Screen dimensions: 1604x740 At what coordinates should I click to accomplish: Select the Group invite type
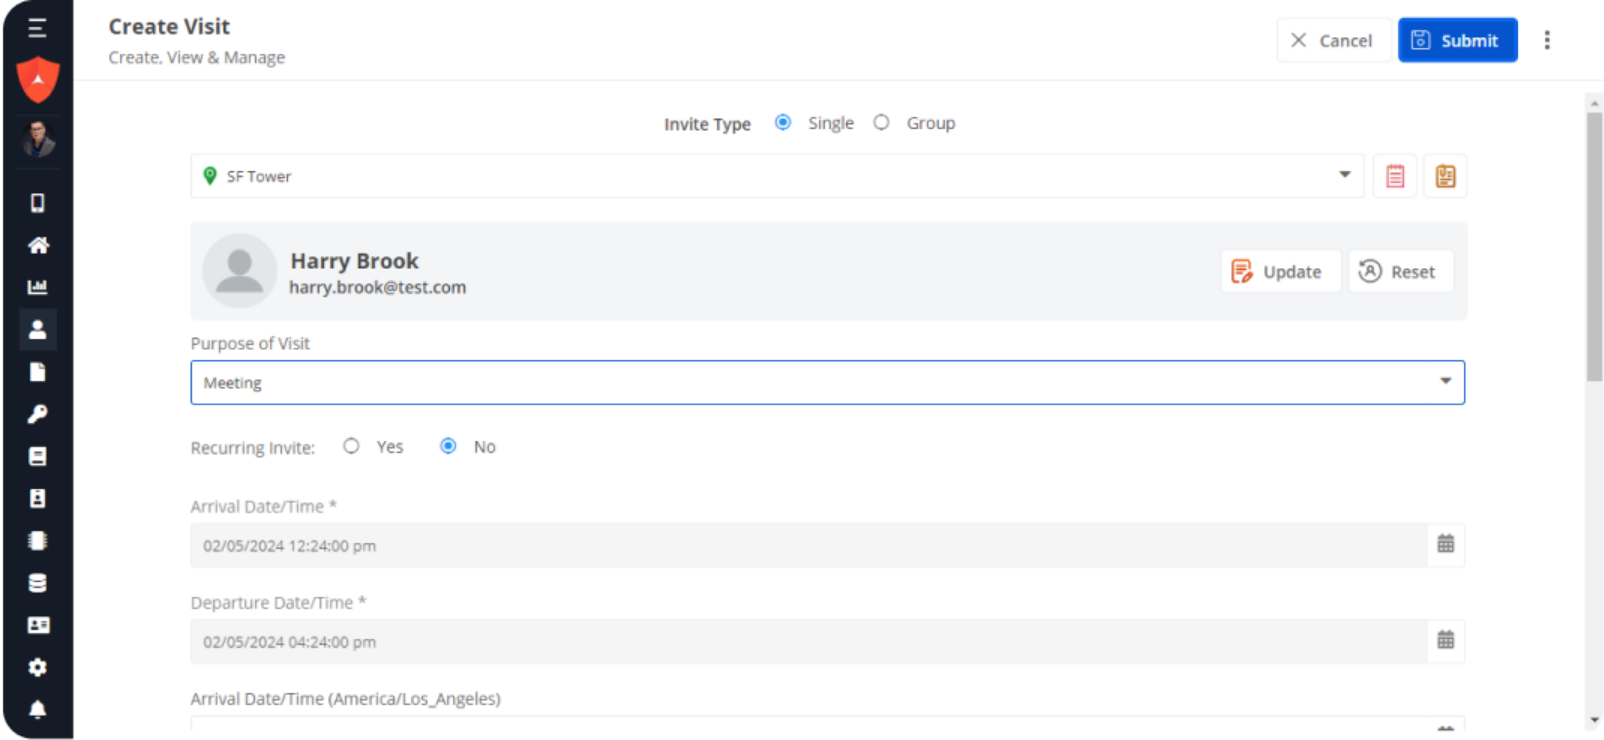tap(881, 122)
